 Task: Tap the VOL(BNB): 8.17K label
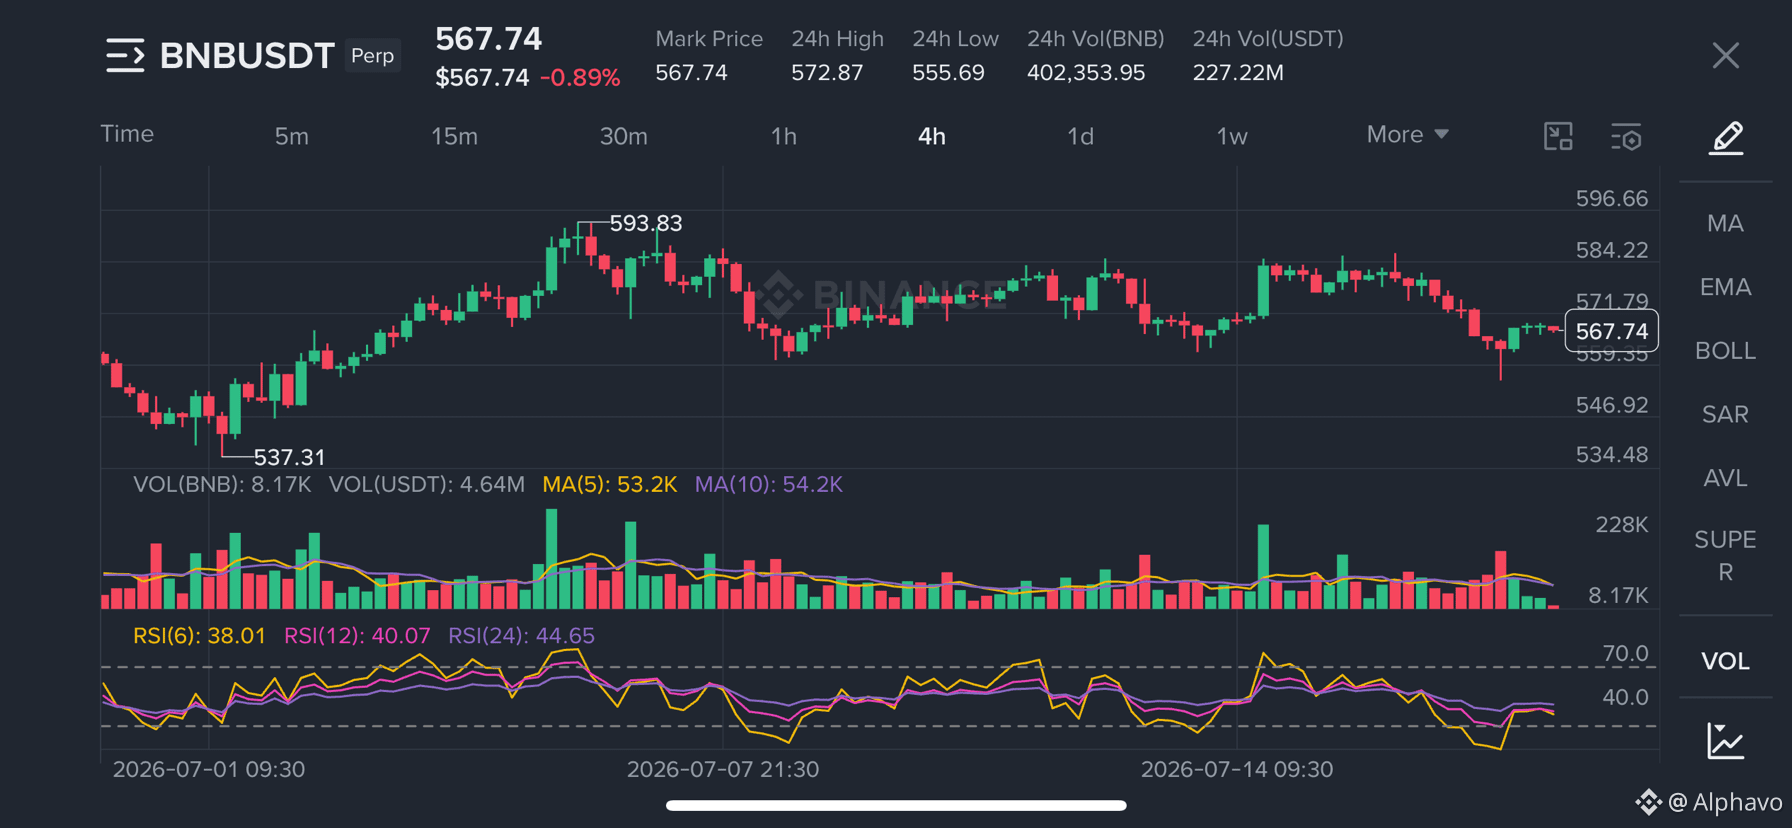coord(222,484)
